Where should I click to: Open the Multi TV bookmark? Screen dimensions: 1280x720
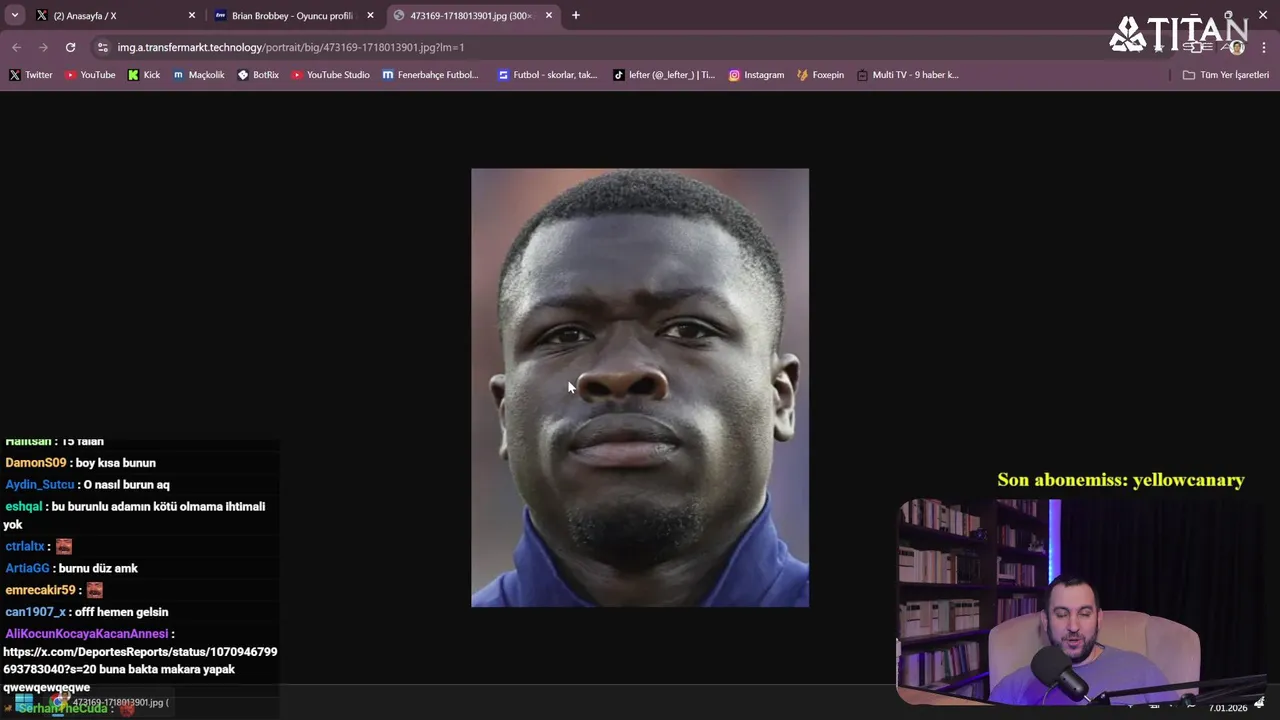click(x=908, y=75)
